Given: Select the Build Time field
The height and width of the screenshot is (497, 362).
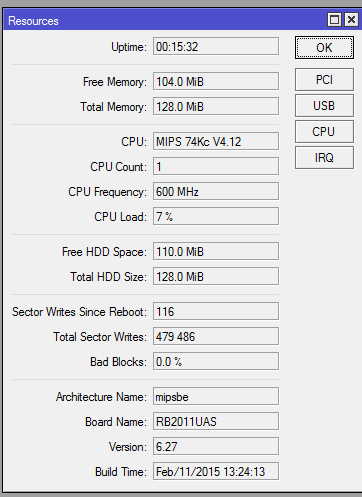Looking at the screenshot, I should point(216,471).
